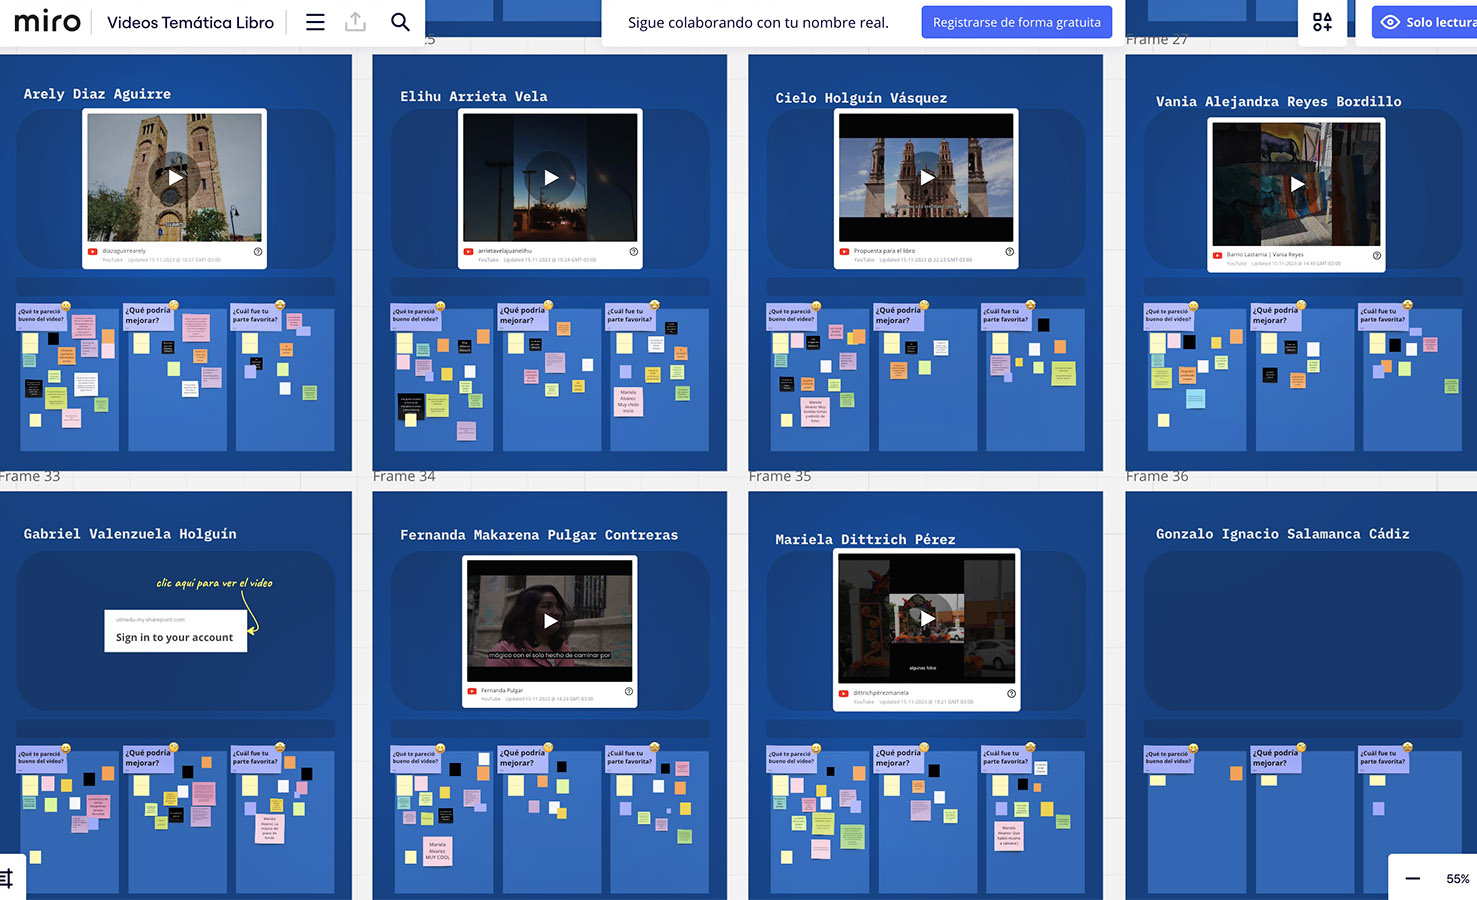The width and height of the screenshot is (1477, 900).
Task: Open the 55% zoom level menu
Action: click(1457, 879)
